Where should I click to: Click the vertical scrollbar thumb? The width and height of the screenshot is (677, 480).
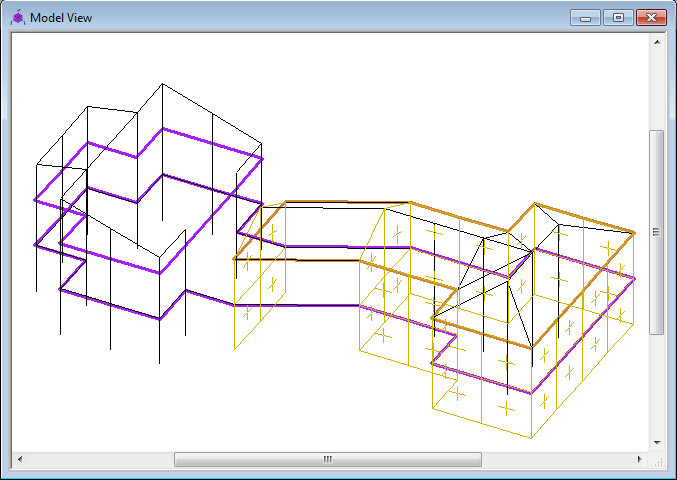(x=657, y=232)
